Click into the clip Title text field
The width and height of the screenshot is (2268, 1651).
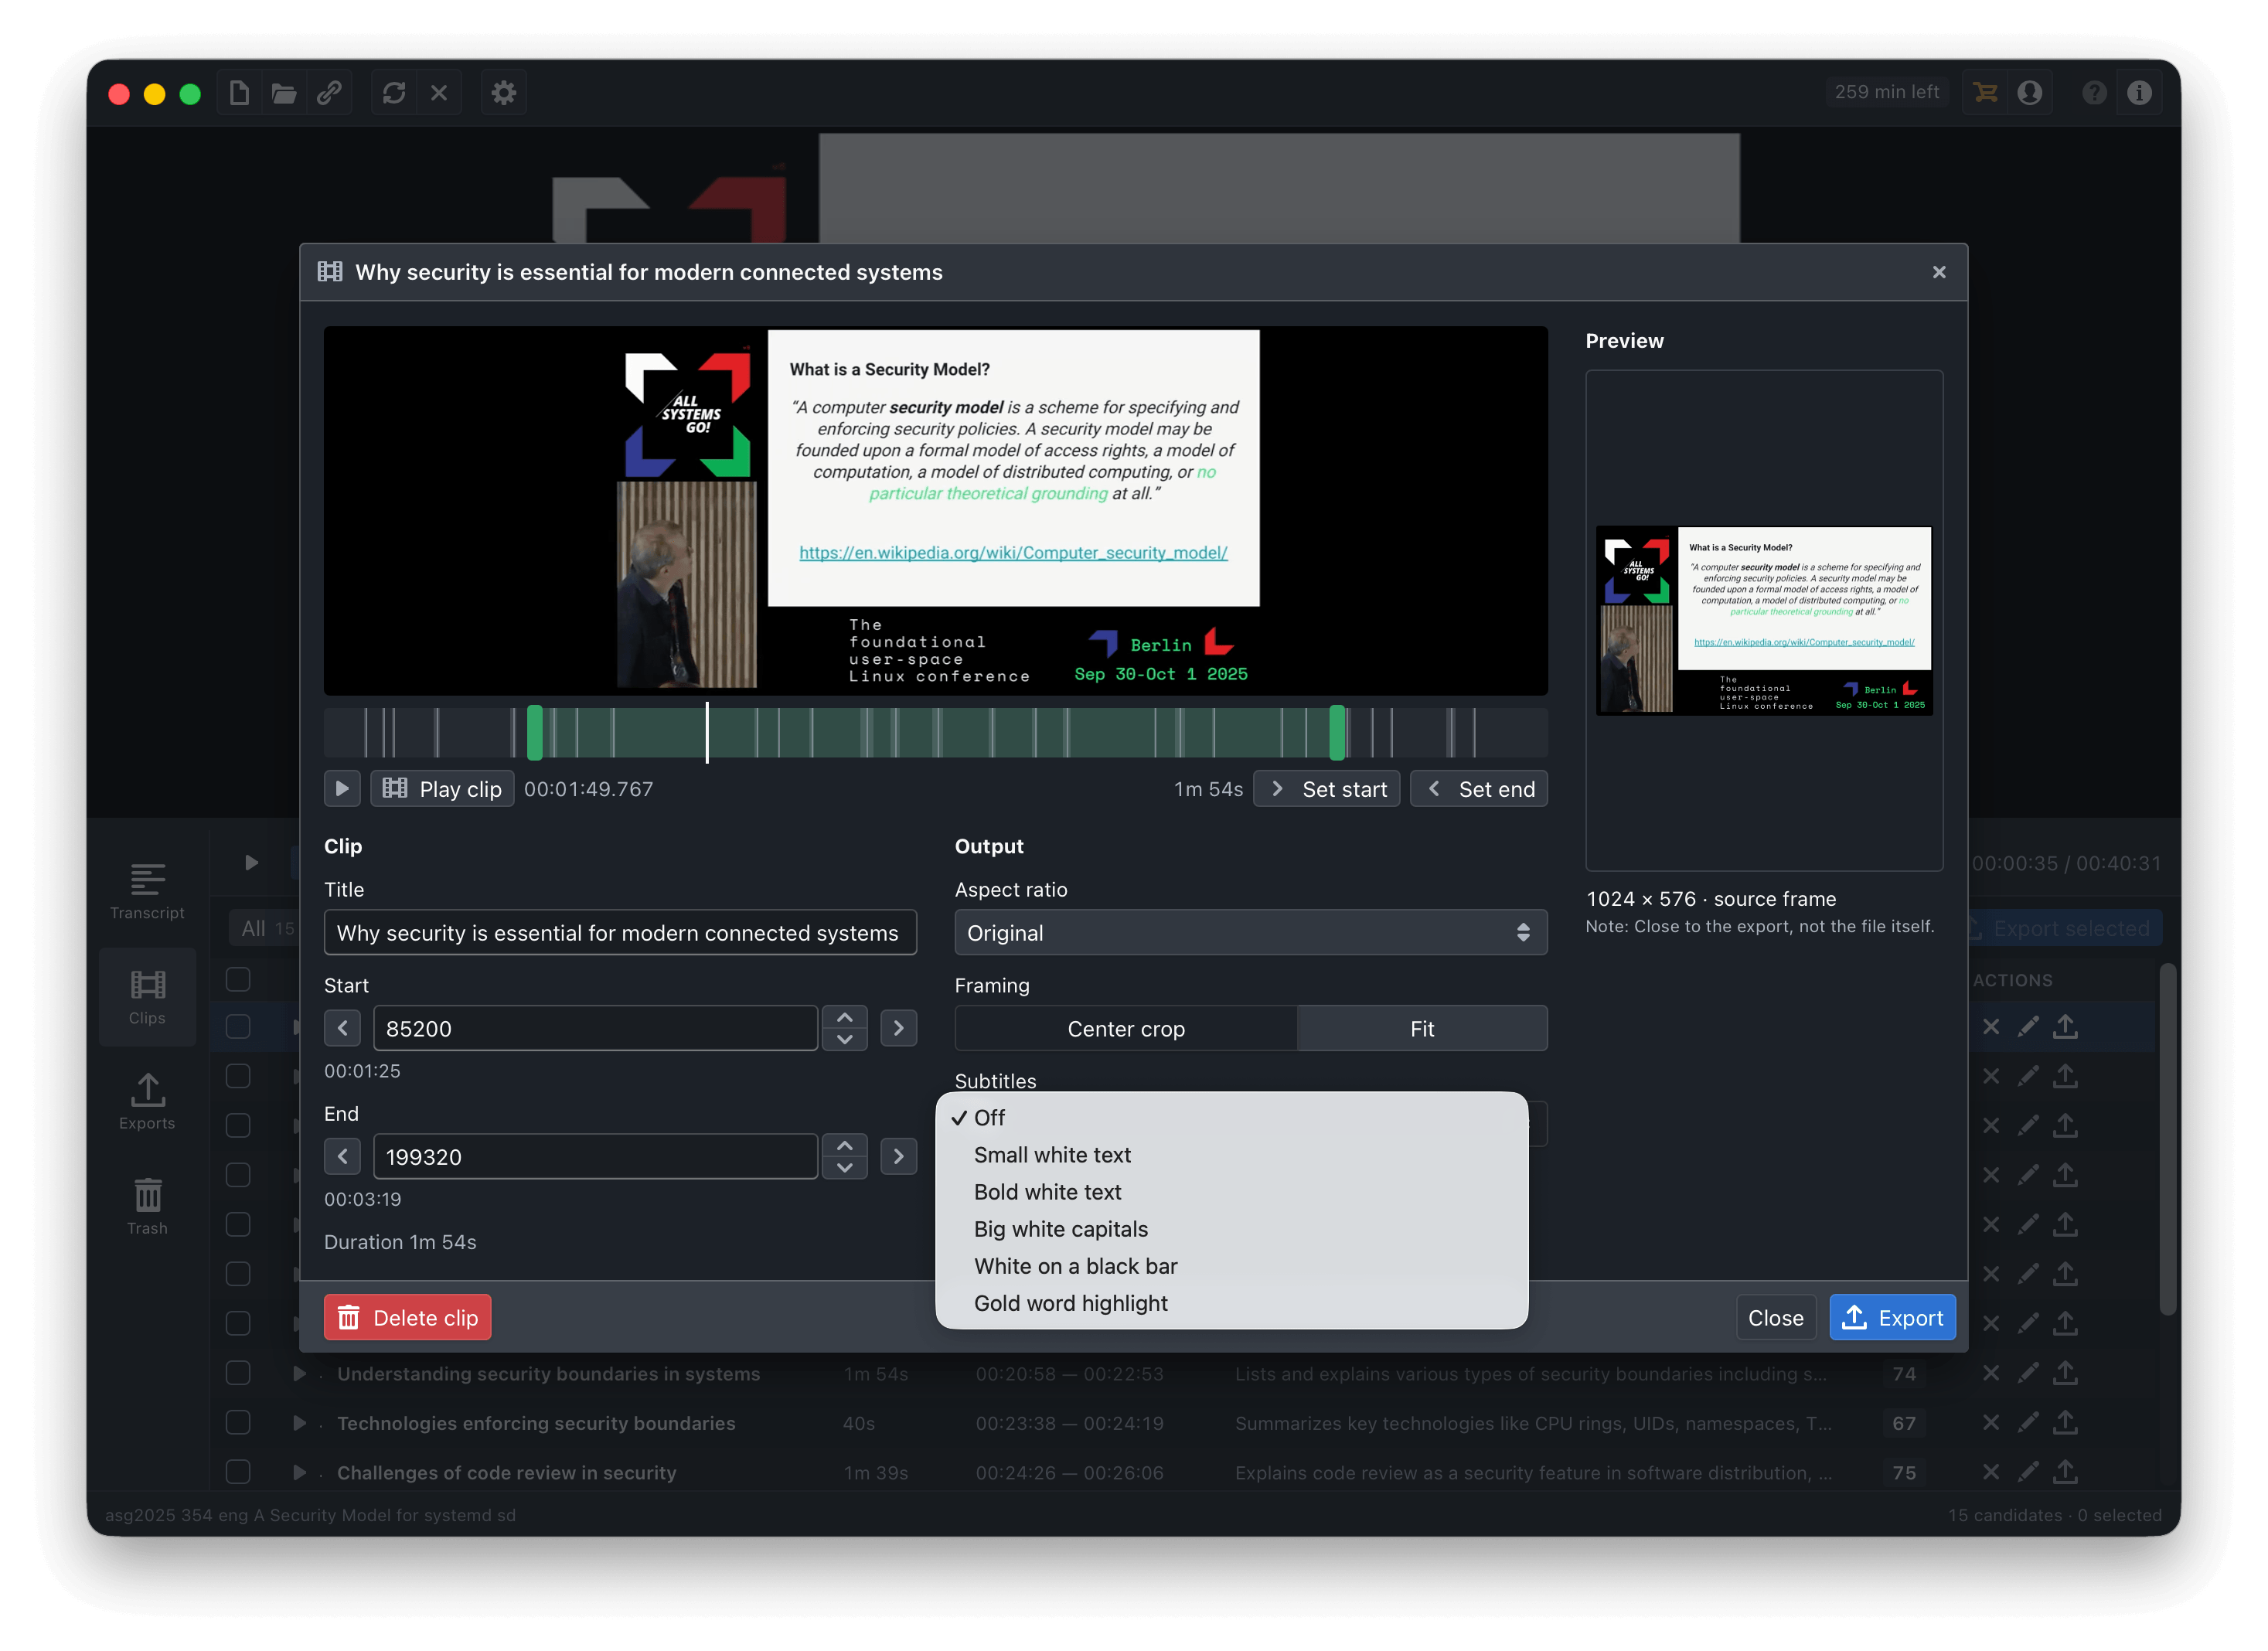(x=620, y=932)
